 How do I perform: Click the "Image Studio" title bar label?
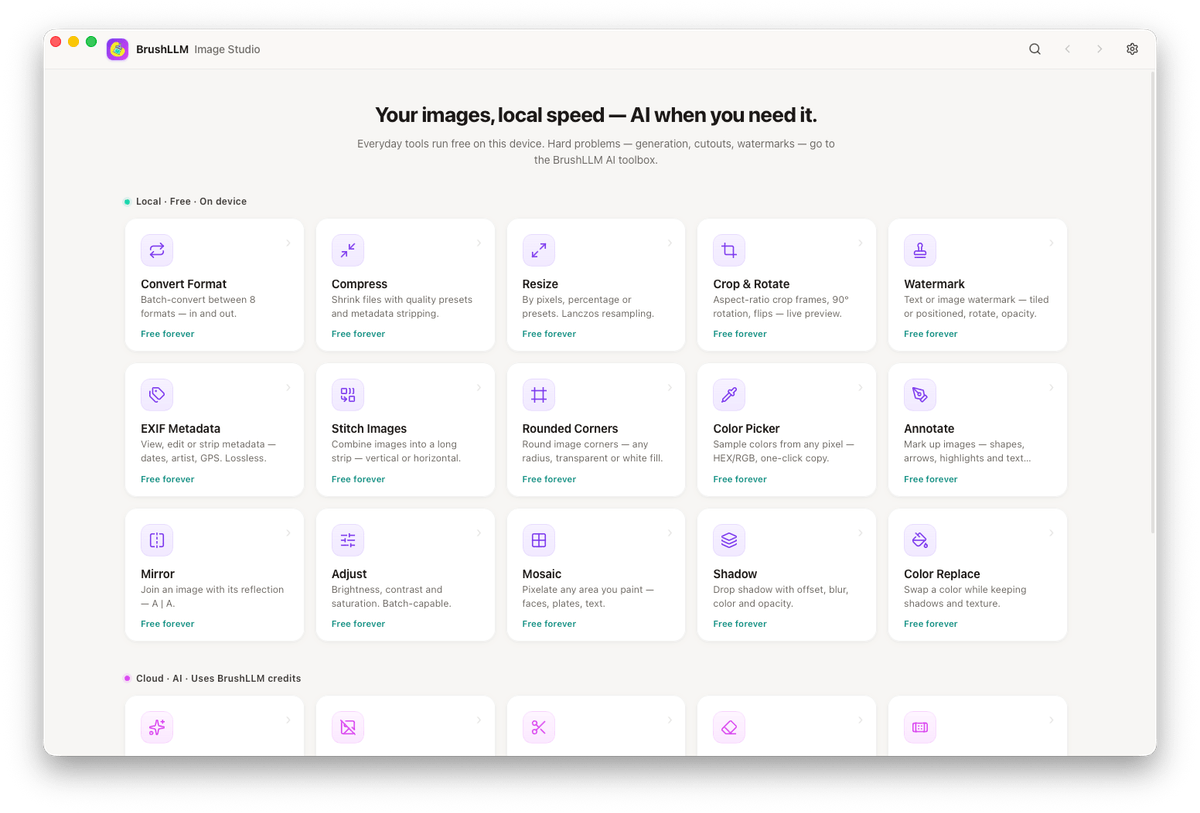[227, 49]
